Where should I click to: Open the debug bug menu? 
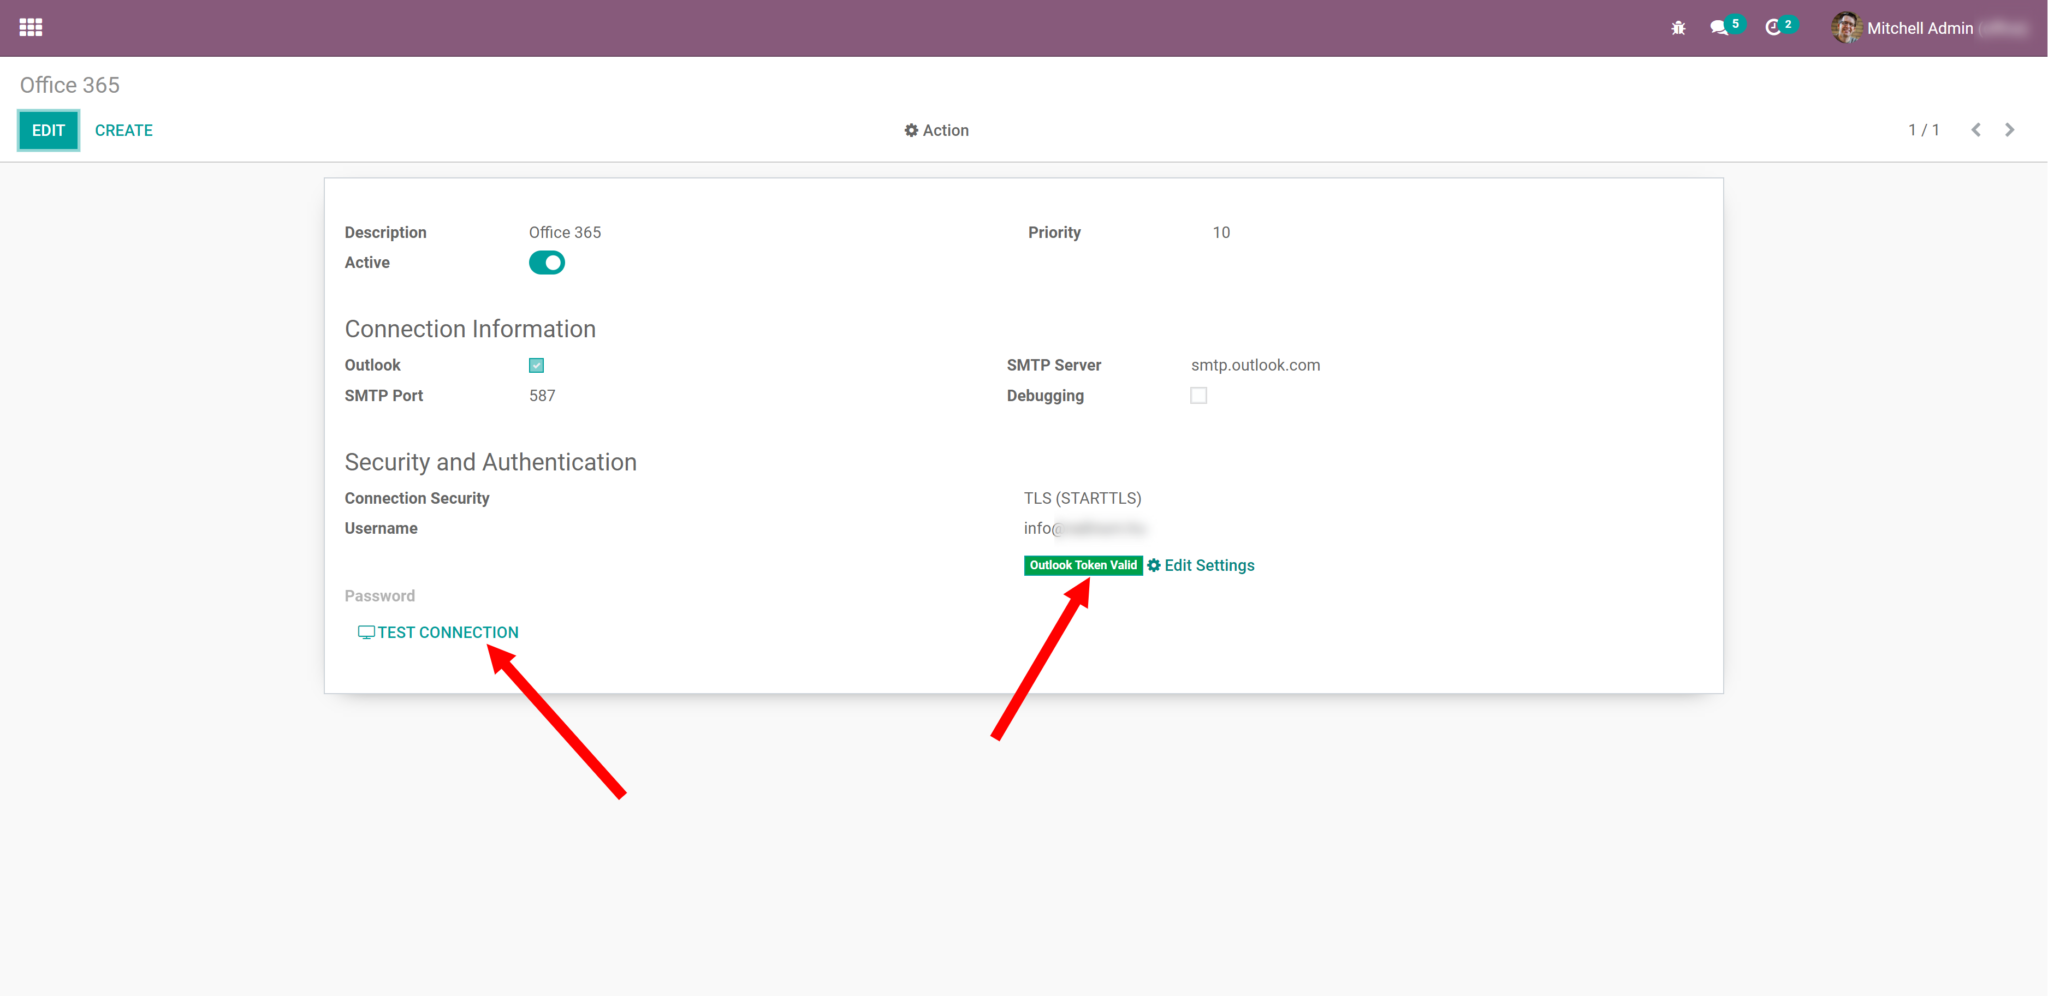click(x=1679, y=27)
